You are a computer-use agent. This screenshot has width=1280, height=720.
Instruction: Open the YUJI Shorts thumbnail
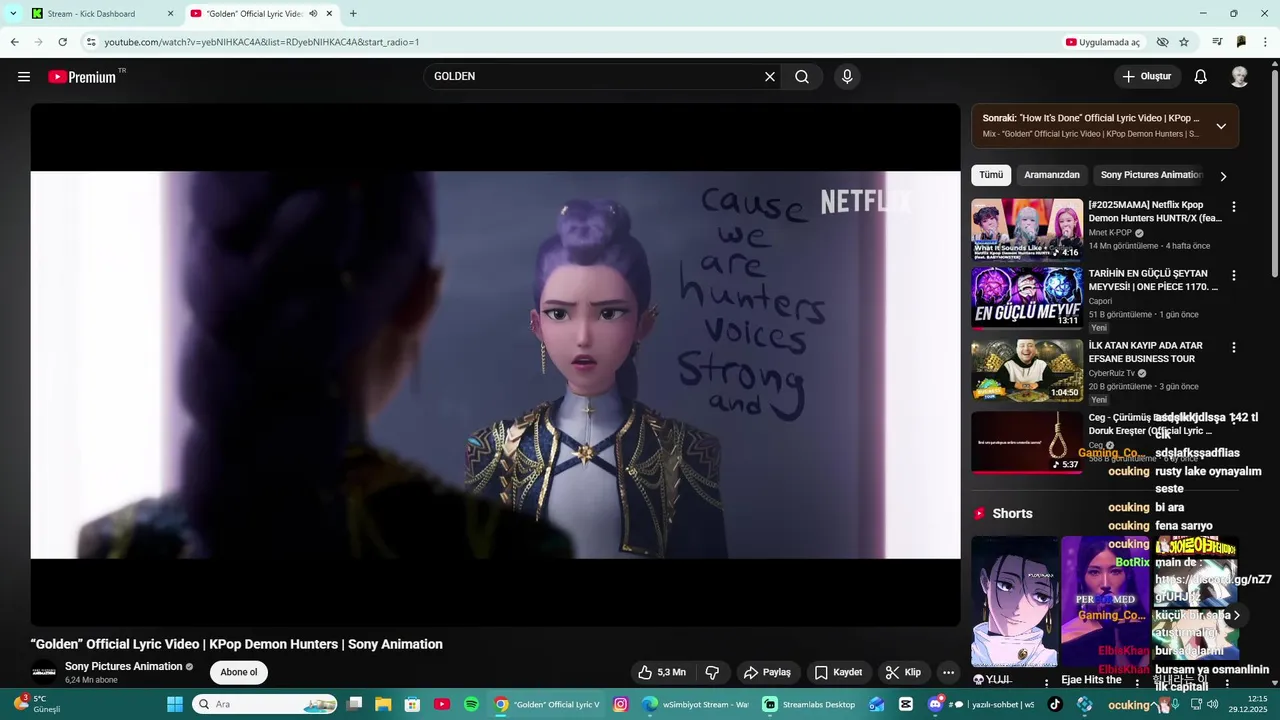pyautogui.click(x=1014, y=601)
